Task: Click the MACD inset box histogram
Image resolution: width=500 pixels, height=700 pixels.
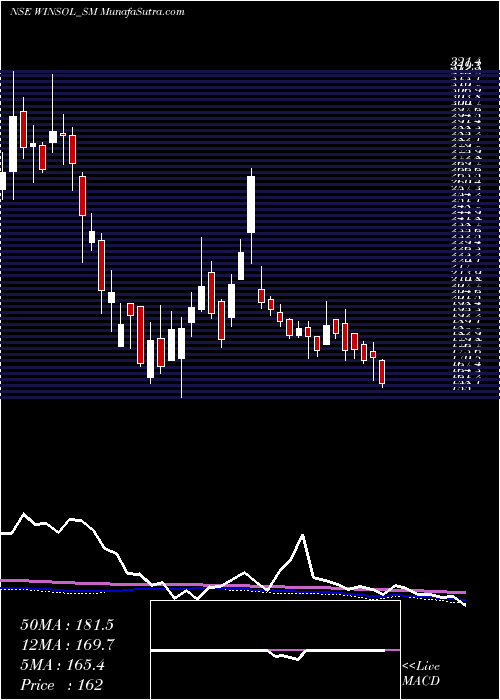Action: (275, 650)
